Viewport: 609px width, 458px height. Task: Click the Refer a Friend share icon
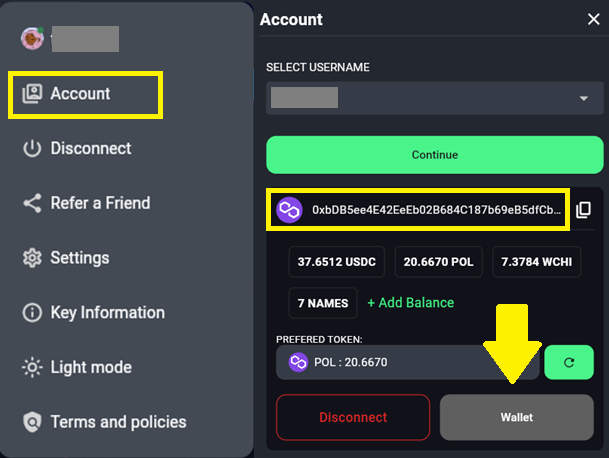point(32,203)
